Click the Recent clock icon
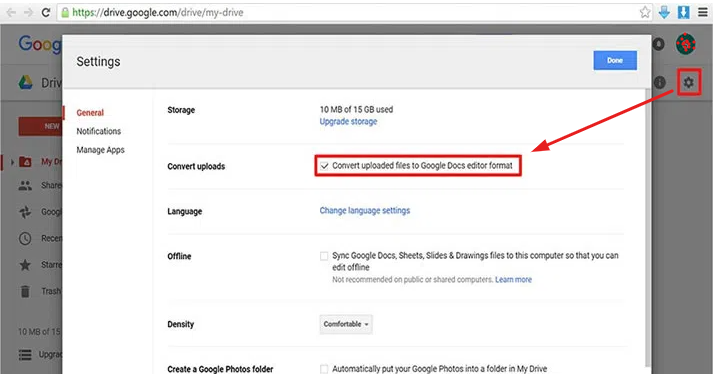 (25, 238)
